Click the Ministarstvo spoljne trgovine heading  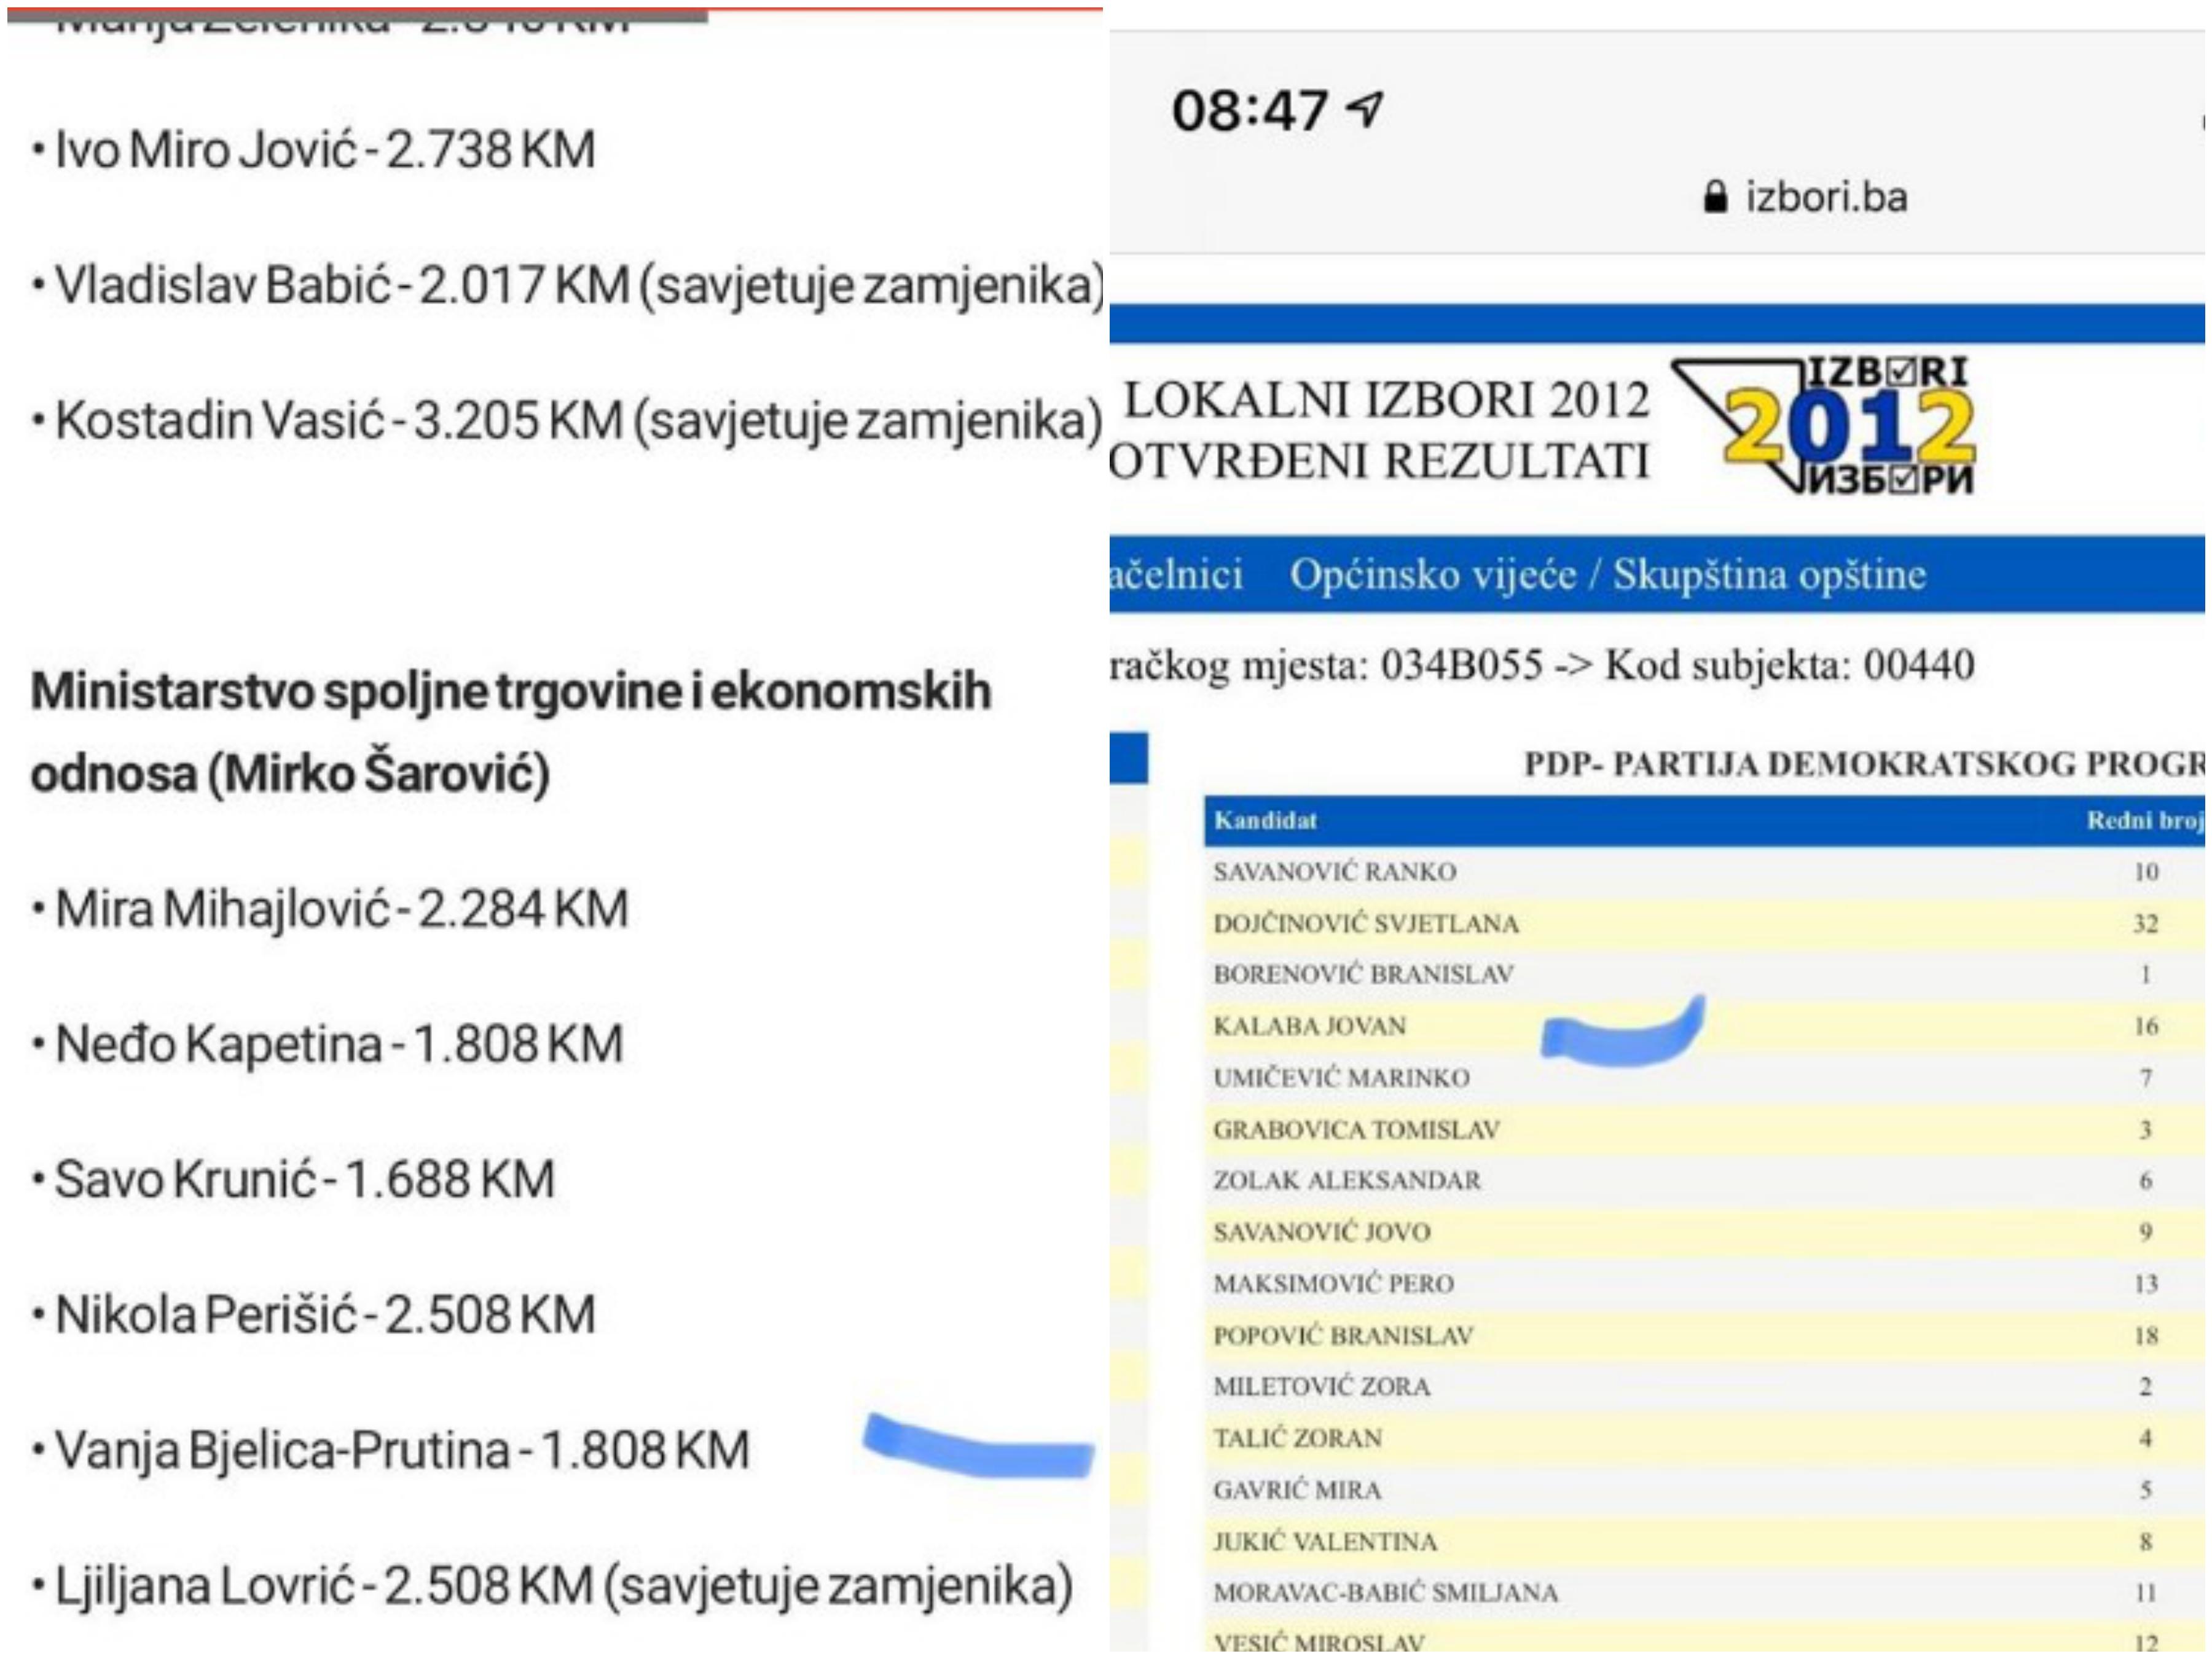510,732
